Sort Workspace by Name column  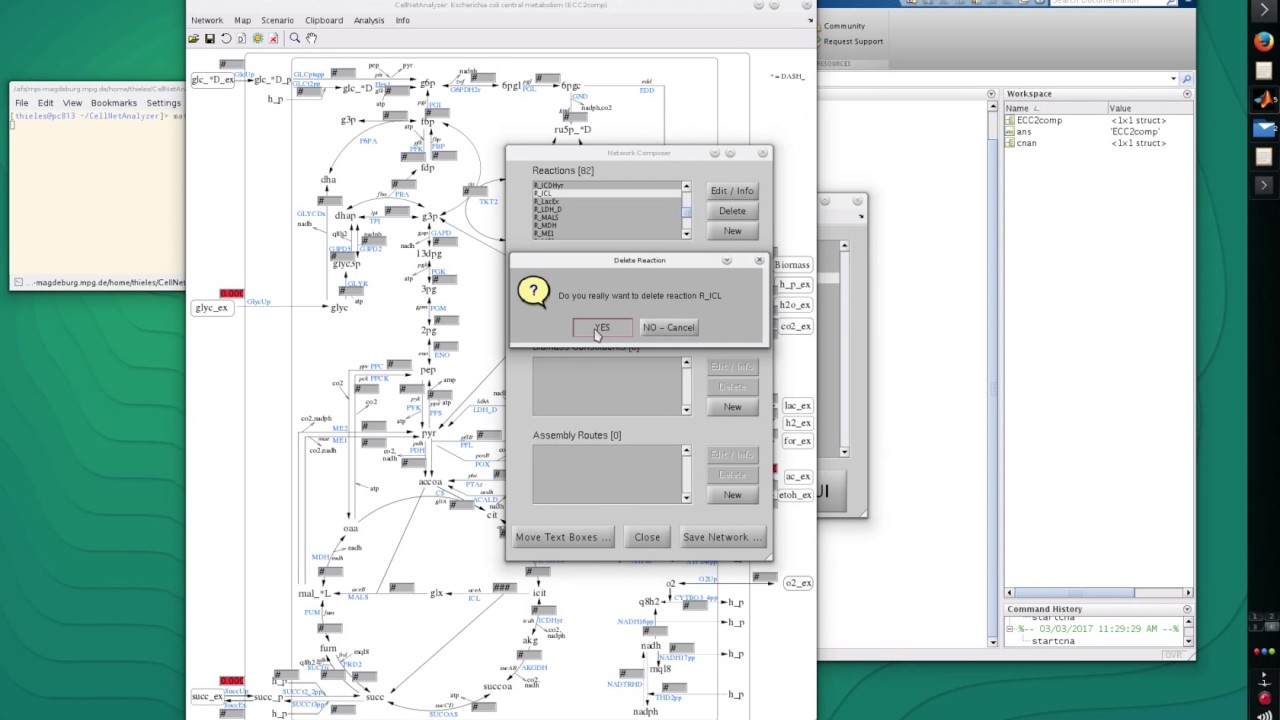coord(1054,108)
